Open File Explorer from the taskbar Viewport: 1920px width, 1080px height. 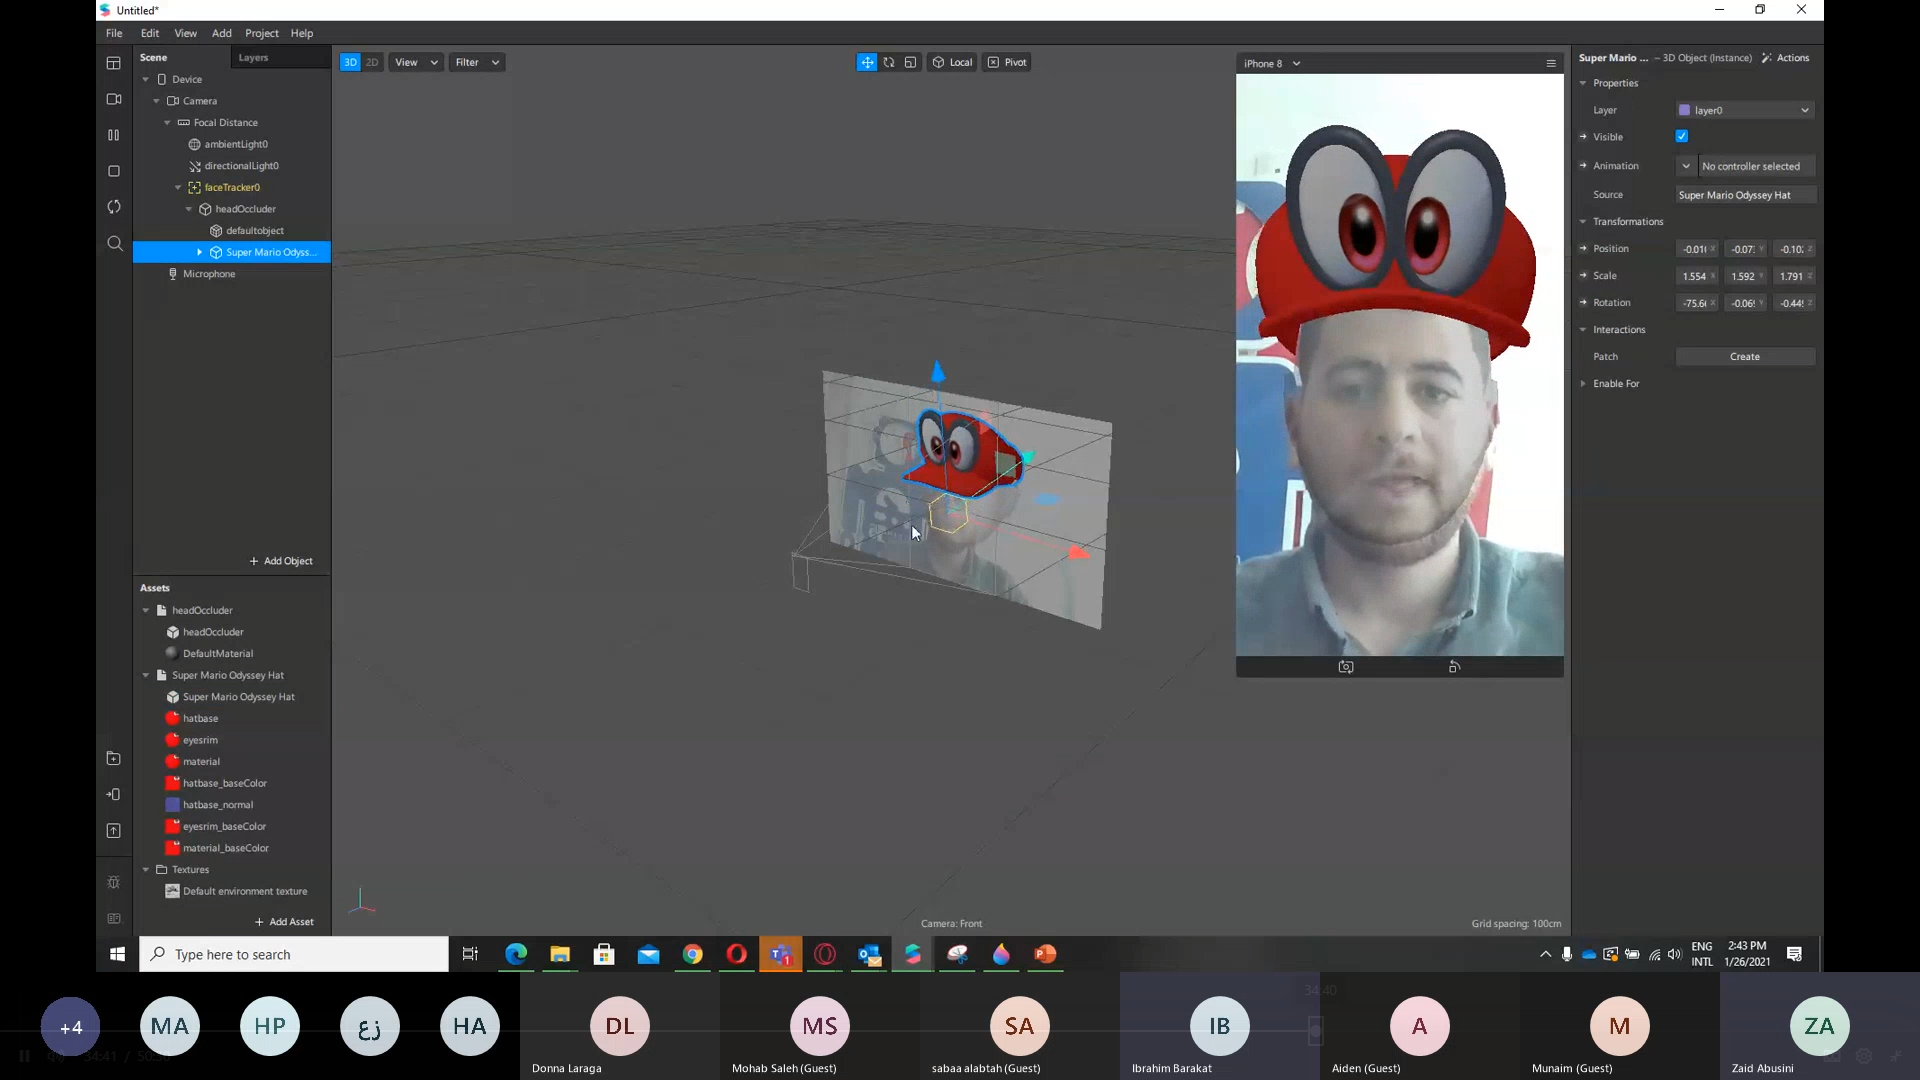(x=560, y=955)
